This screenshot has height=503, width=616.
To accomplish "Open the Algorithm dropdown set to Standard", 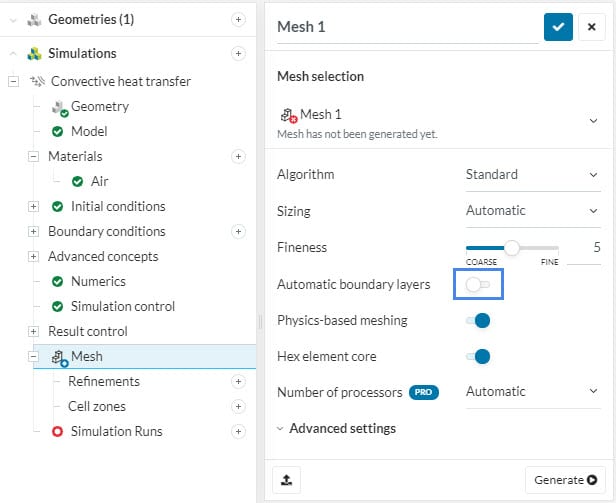I will [x=531, y=175].
